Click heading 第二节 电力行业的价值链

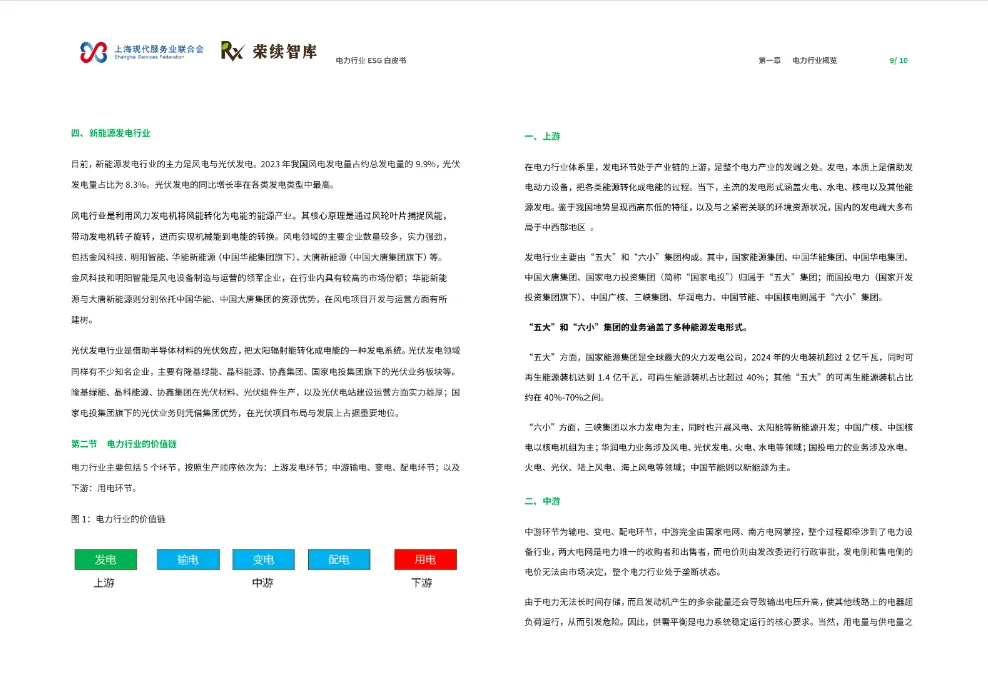pos(124,444)
